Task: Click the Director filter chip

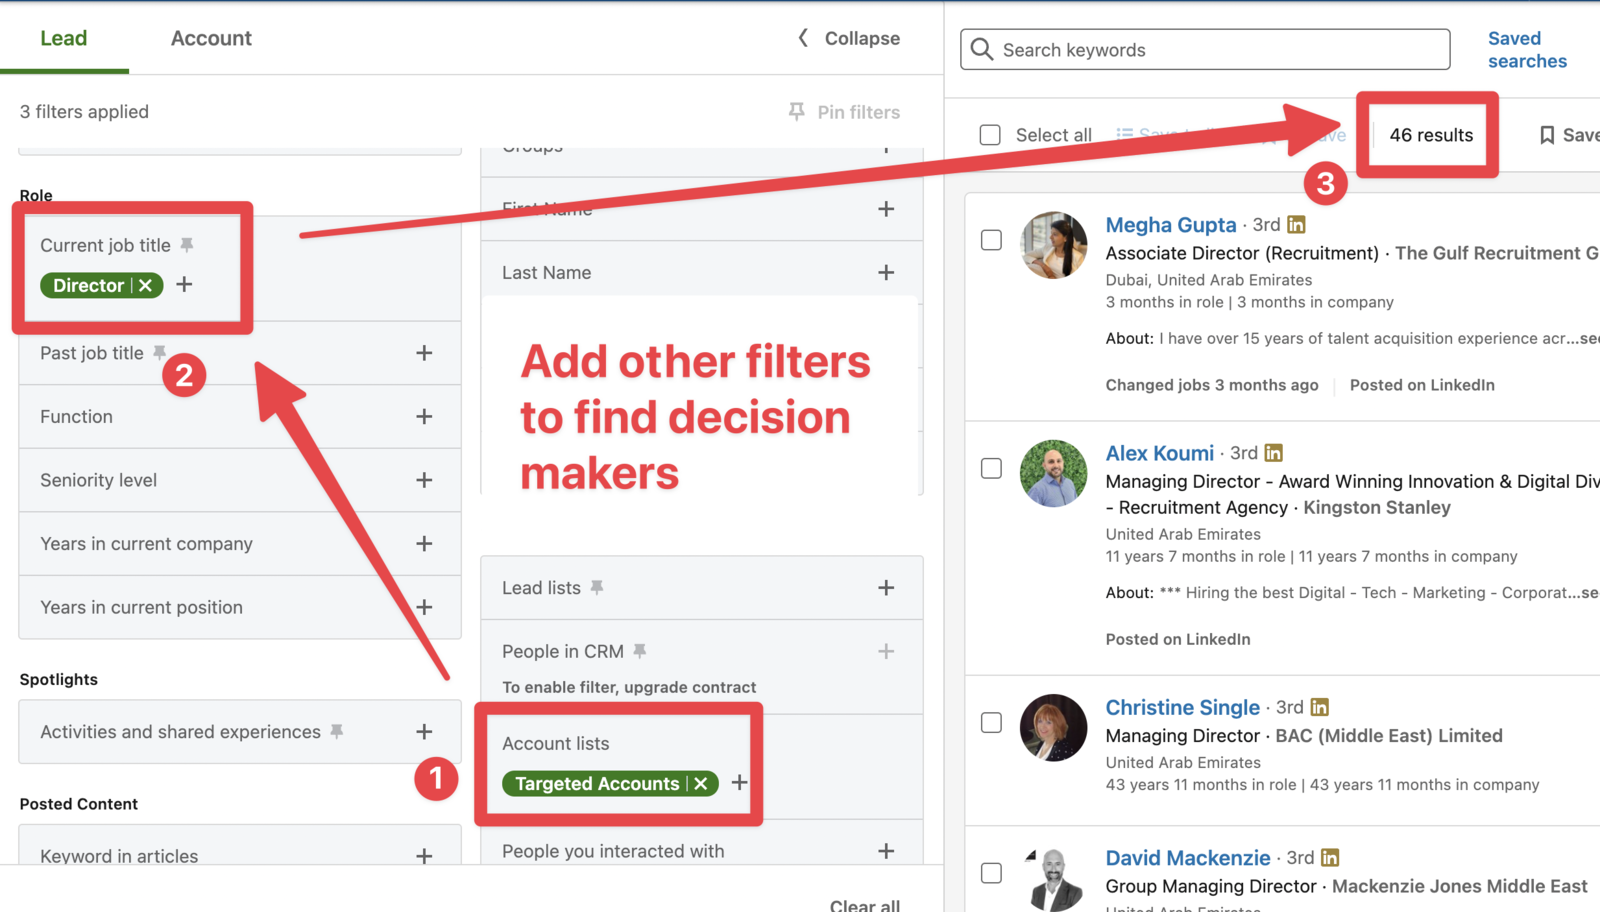Action: pyautogui.click(x=101, y=285)
